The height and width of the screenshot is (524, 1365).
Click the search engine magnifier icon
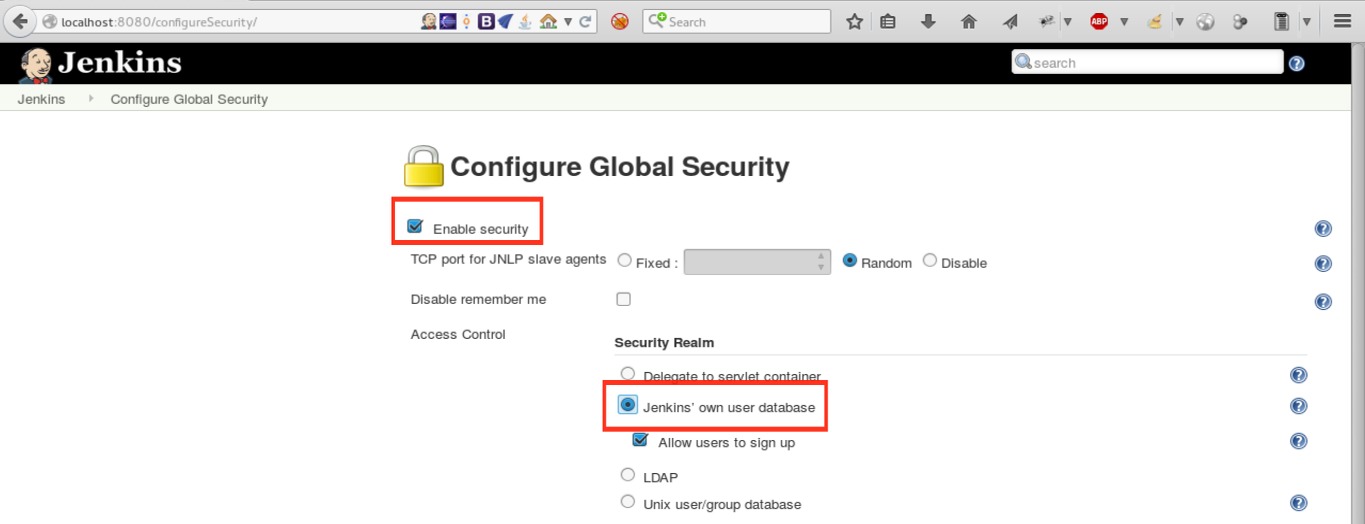(x=657, y=21)
